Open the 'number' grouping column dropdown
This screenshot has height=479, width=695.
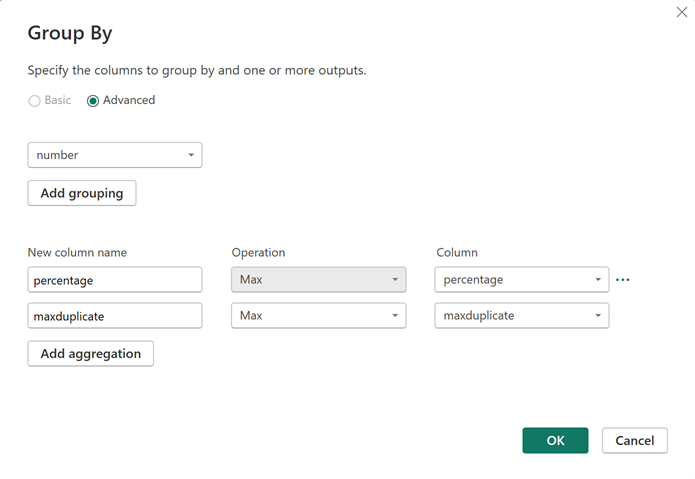[x=114, y=155]
